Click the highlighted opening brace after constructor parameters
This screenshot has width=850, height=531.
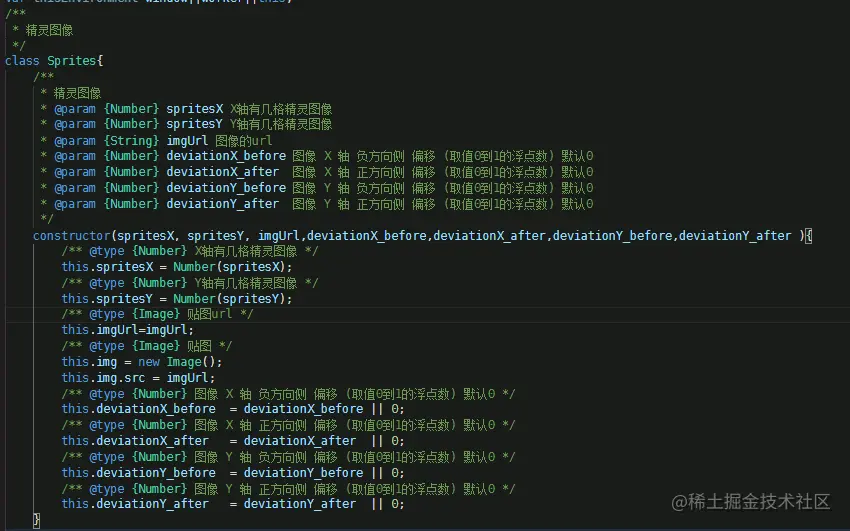pyautogui.click(x=808, y=236)
